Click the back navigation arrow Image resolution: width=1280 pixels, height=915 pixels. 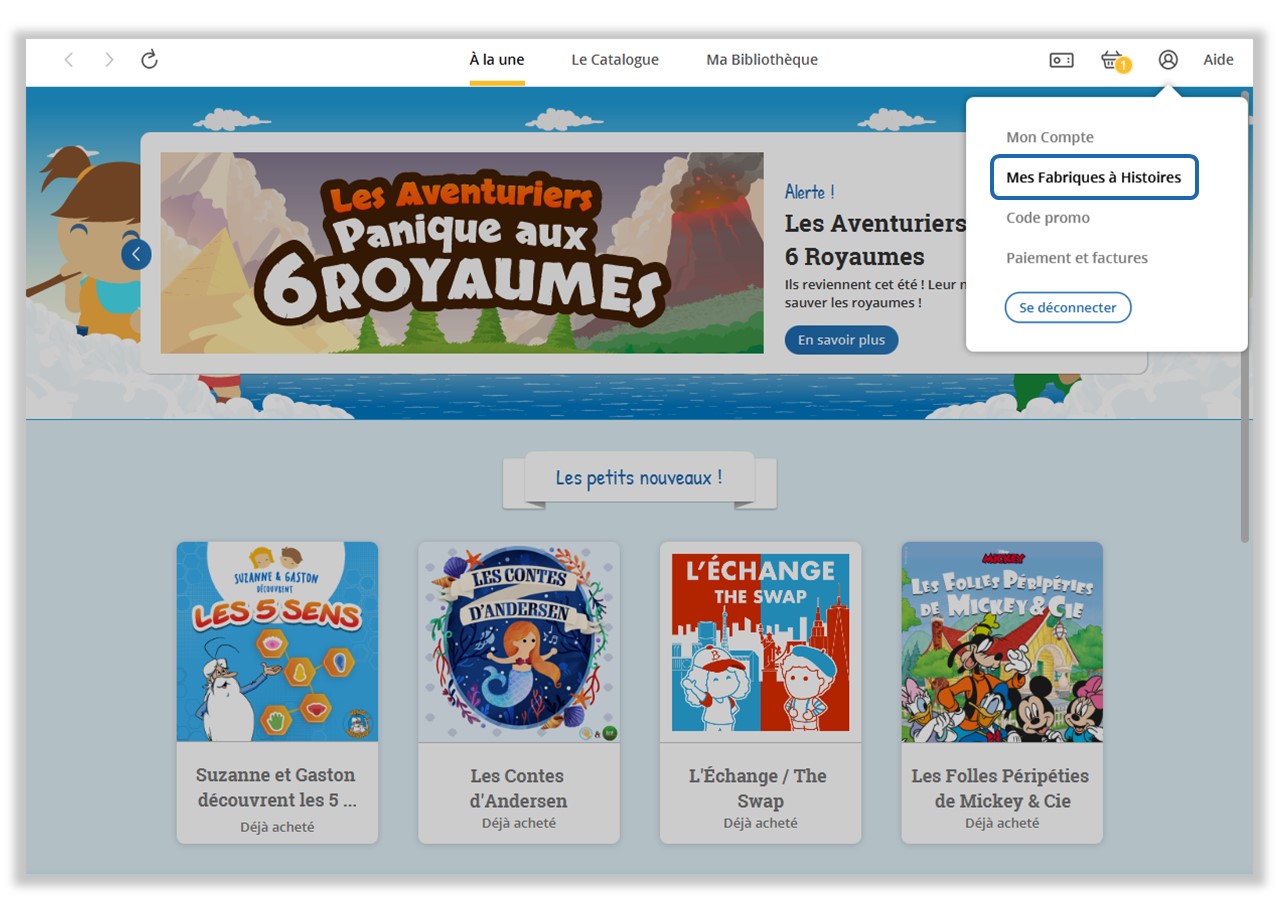coord(69,60)
